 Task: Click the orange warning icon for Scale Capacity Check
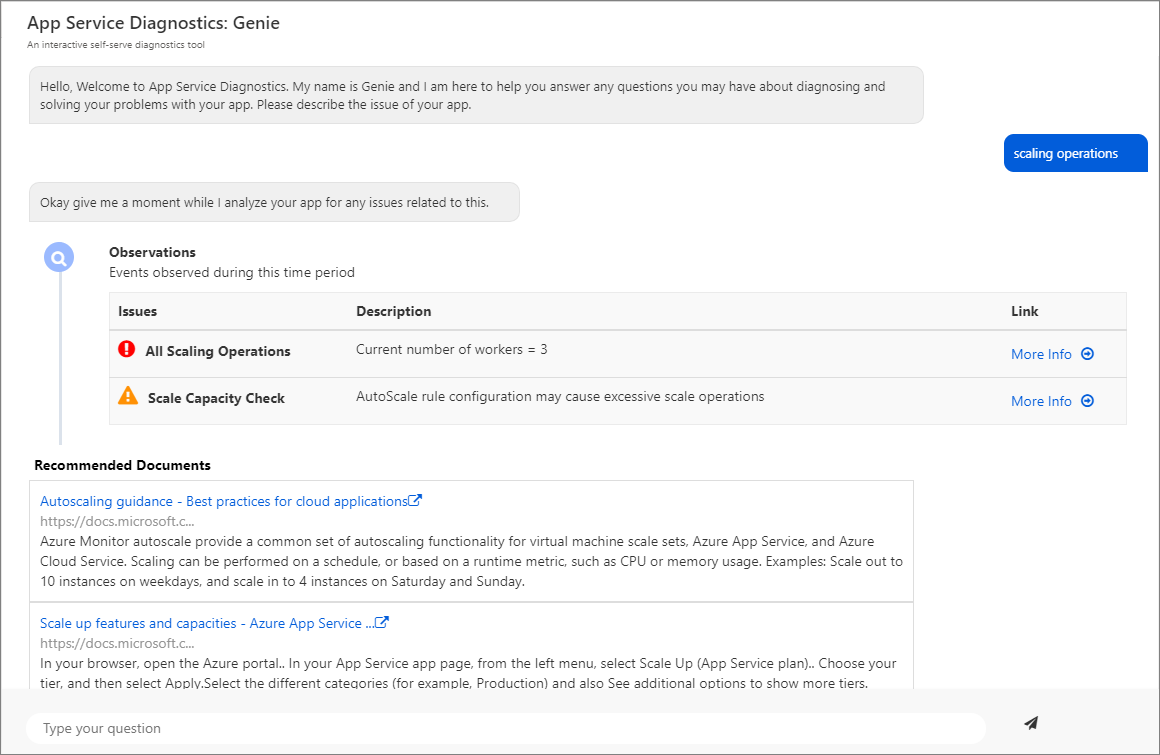pyautogui.click(x=128, y=396)
